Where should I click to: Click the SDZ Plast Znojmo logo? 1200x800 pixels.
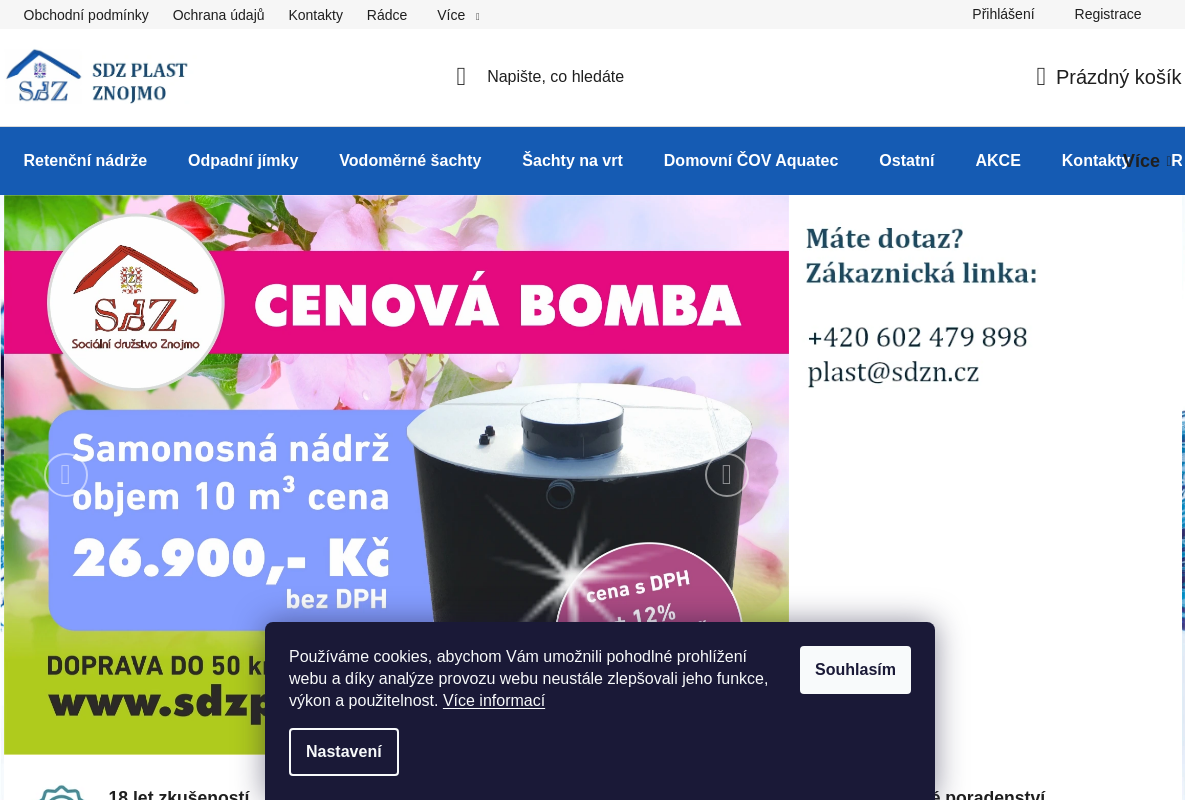pyautogui.click(x=97, y=77)
